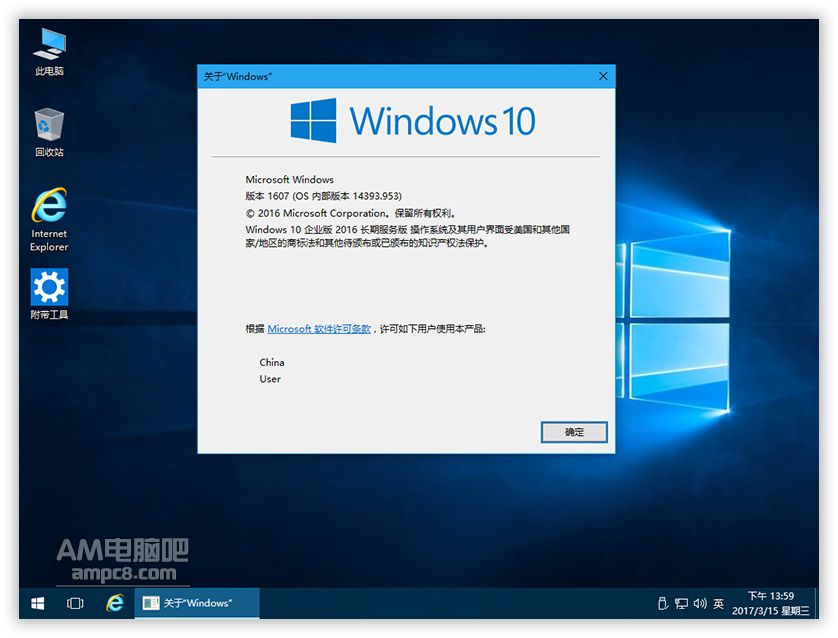Screen dimensions: 838x638
Task: Select the 回收站 recycle bin icon
Action: [49, 133]
